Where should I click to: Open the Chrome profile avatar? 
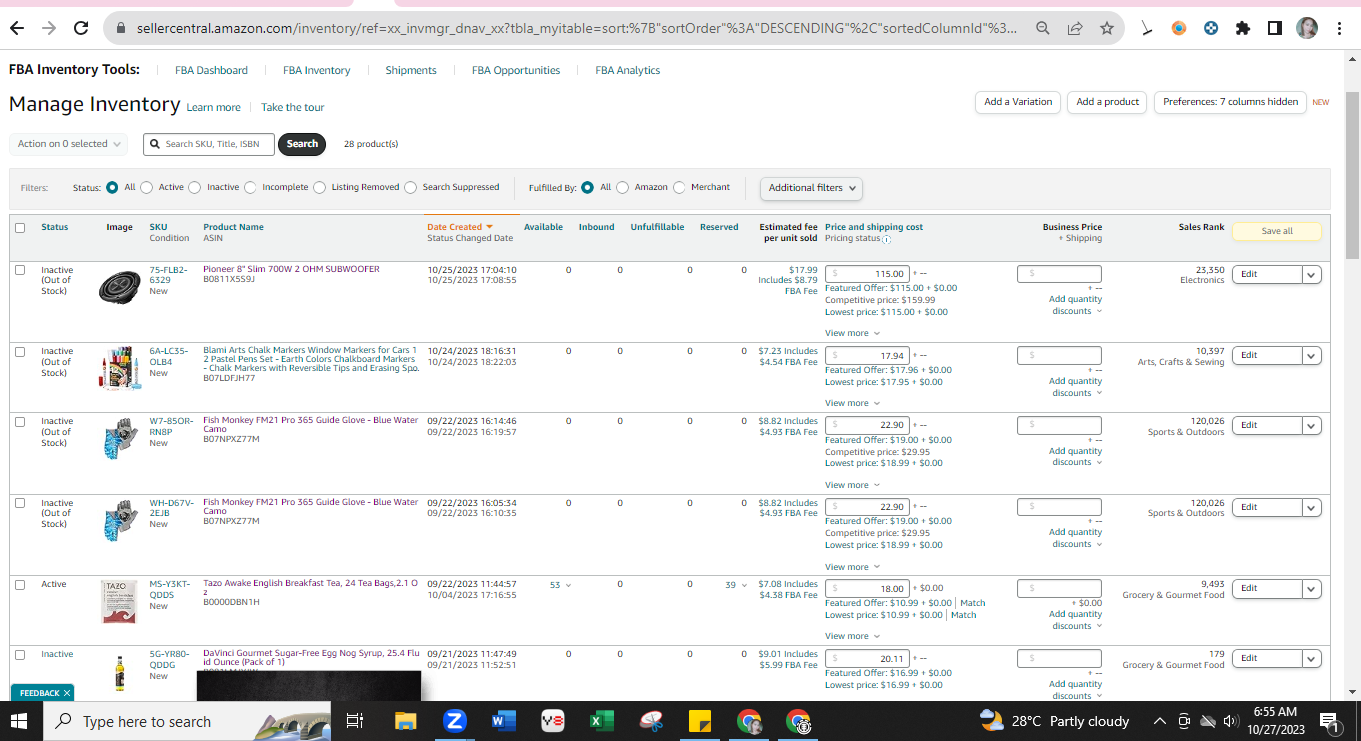pos(1307,29)
